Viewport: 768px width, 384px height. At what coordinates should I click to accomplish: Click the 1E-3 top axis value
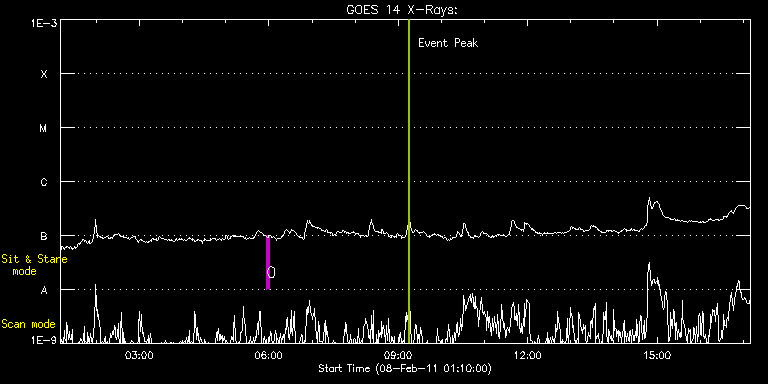pos(44,23)
